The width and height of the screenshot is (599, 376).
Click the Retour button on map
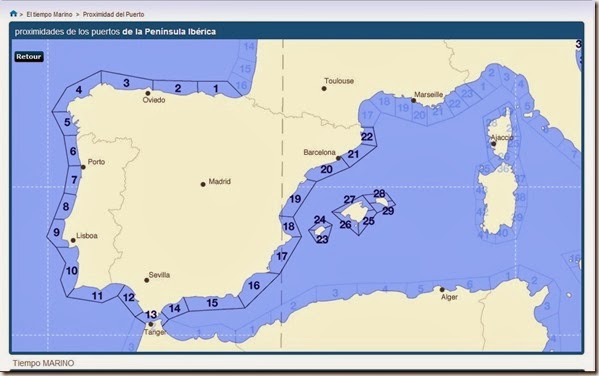(x=29, y=57)
